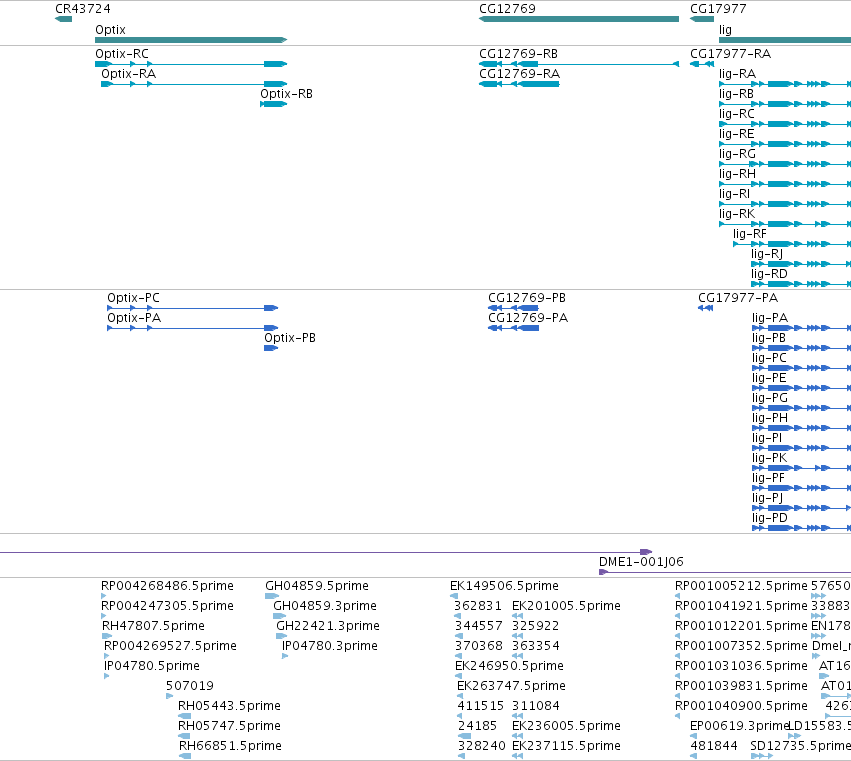Select the Optix-RB transcript label
The height and width of the screenshot is (761, 851).
[x=286, y=94]
